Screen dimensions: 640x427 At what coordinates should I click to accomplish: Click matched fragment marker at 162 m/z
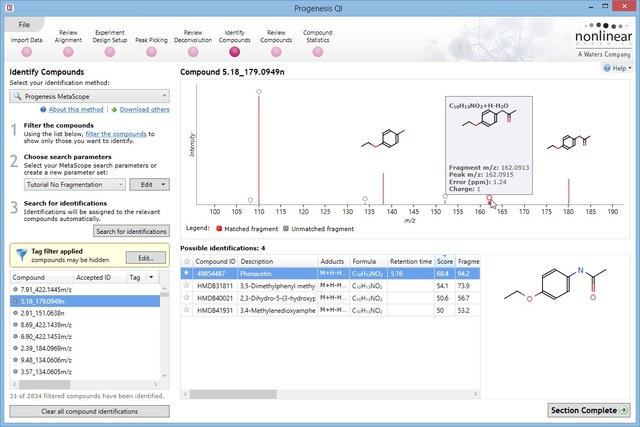click(489, 198)
